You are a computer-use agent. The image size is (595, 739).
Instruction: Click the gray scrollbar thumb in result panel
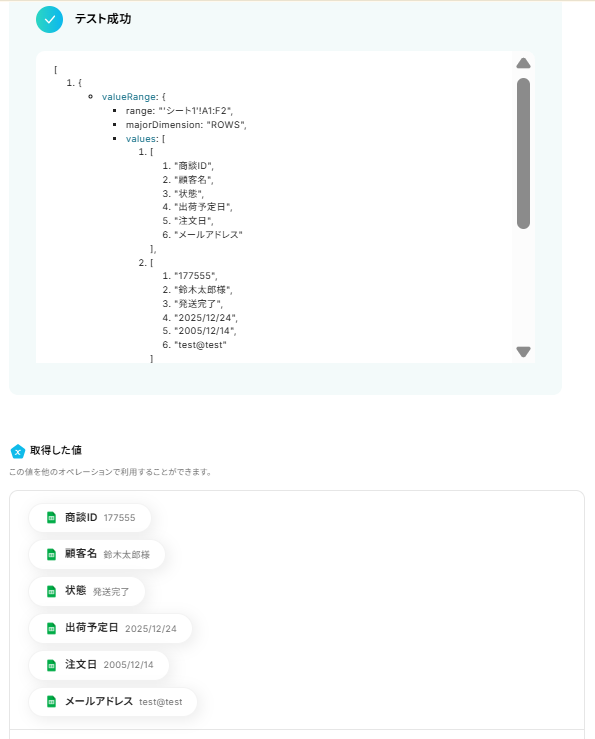click(x=523, y=154)
